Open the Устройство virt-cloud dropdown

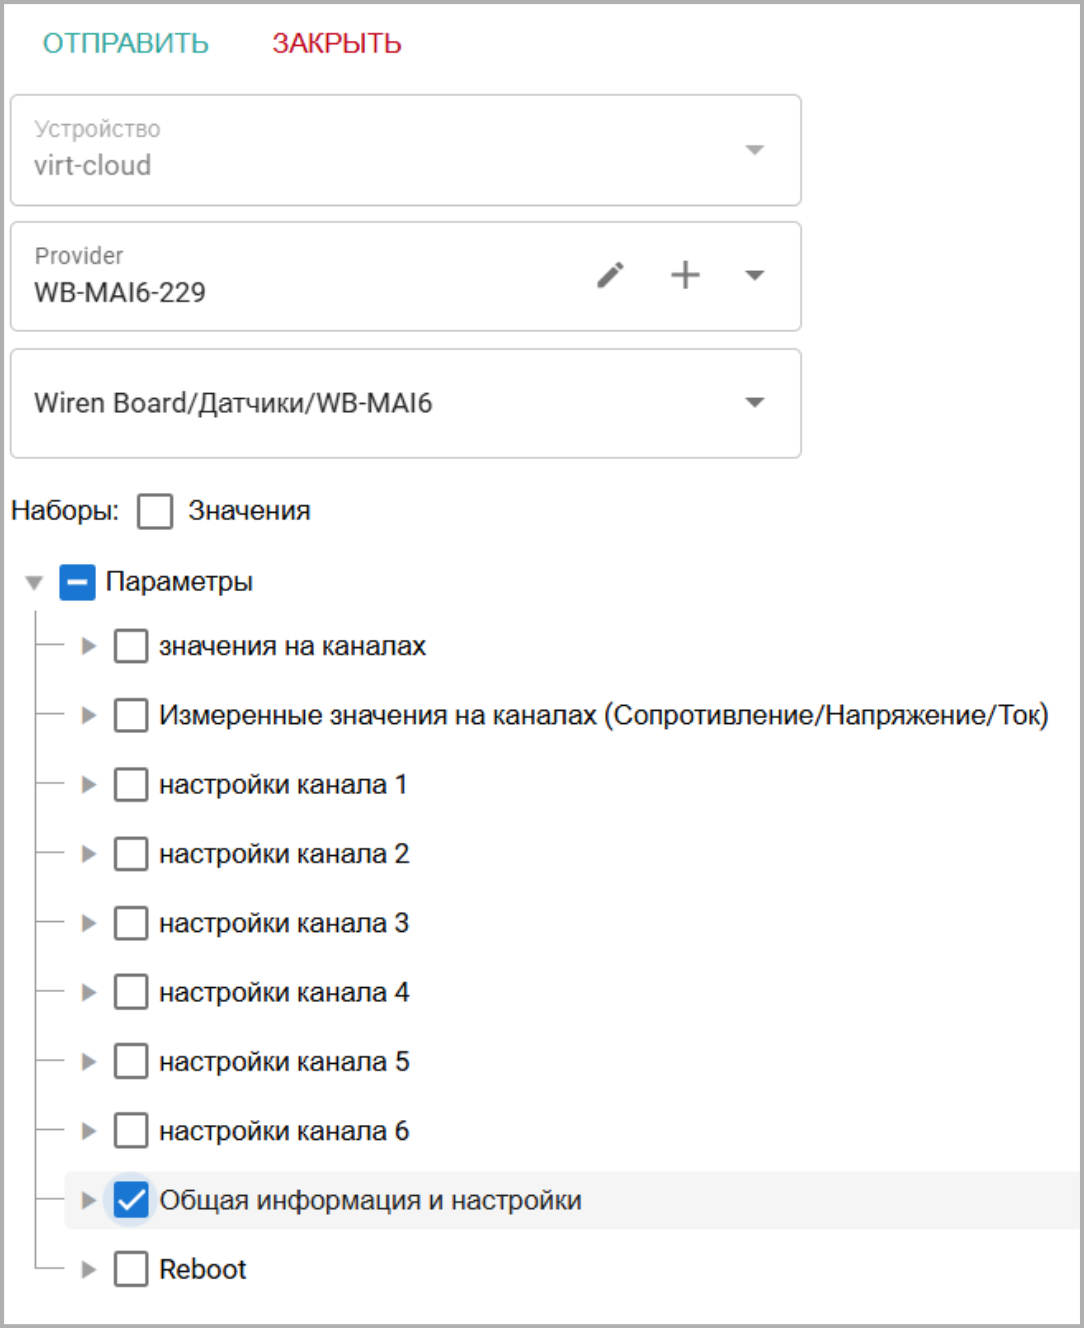(755, 150)
